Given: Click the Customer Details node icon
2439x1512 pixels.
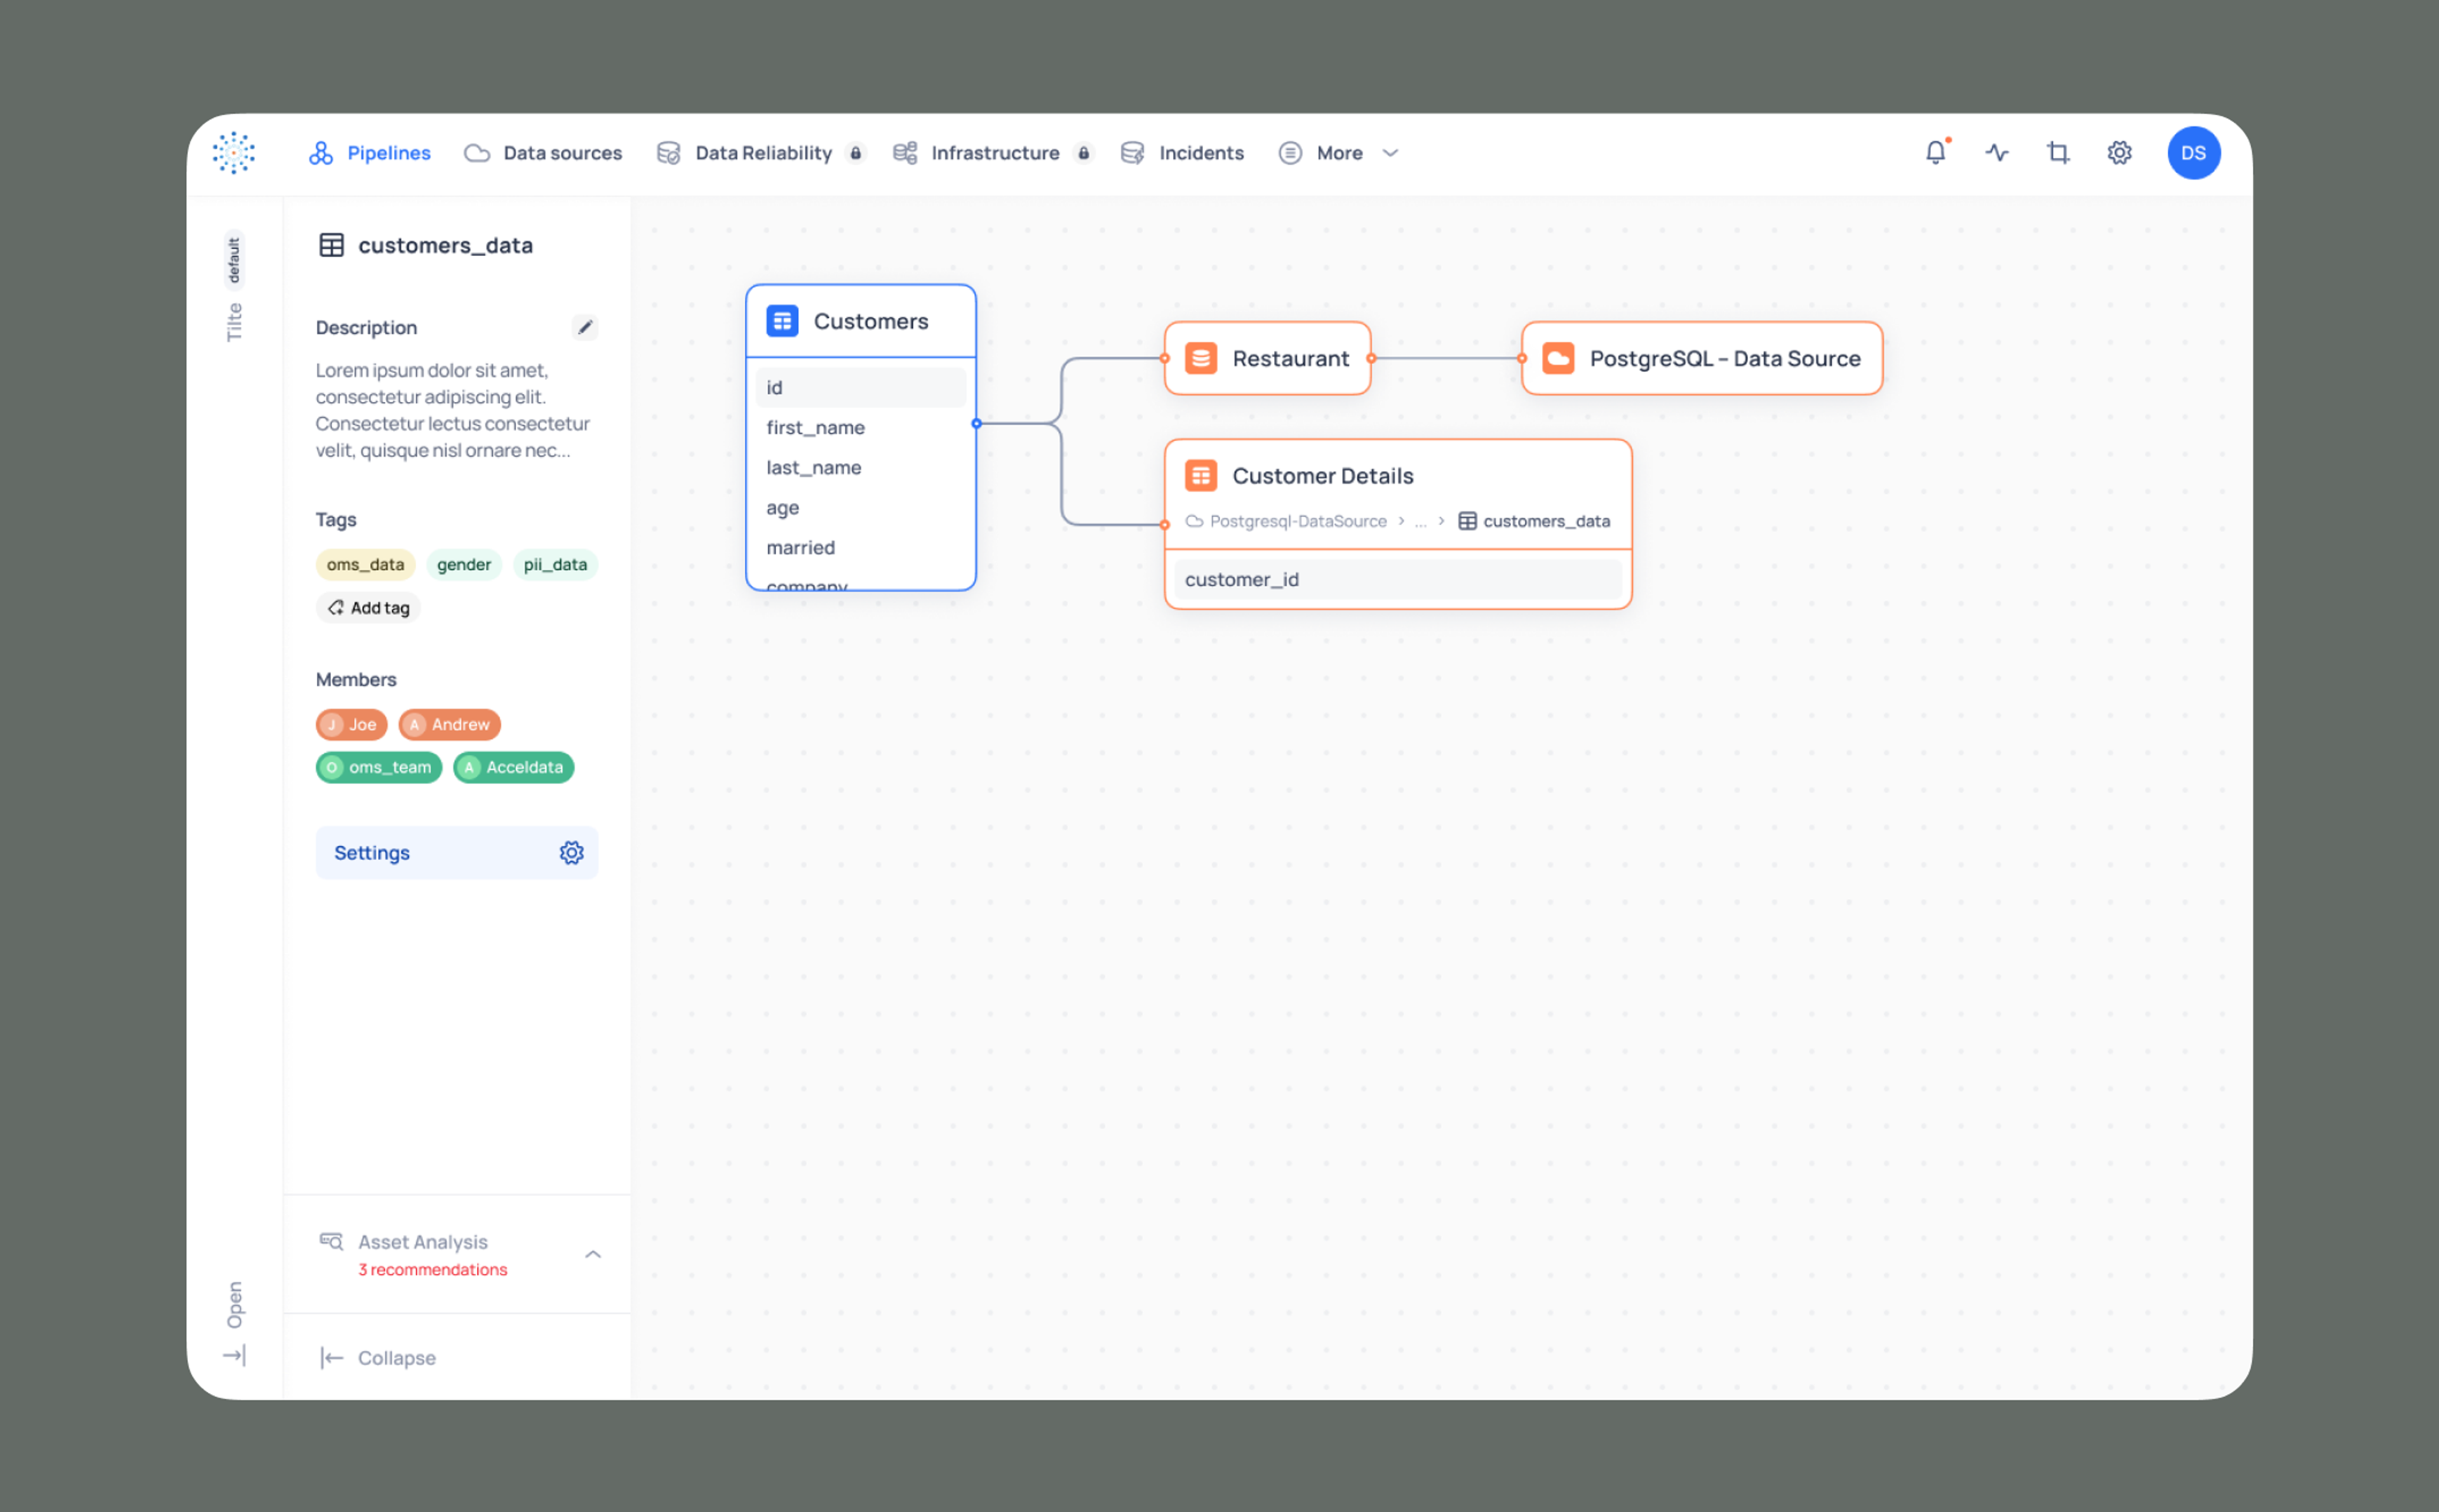Looking at the screenshot, I should click(x=1200, y=476).
